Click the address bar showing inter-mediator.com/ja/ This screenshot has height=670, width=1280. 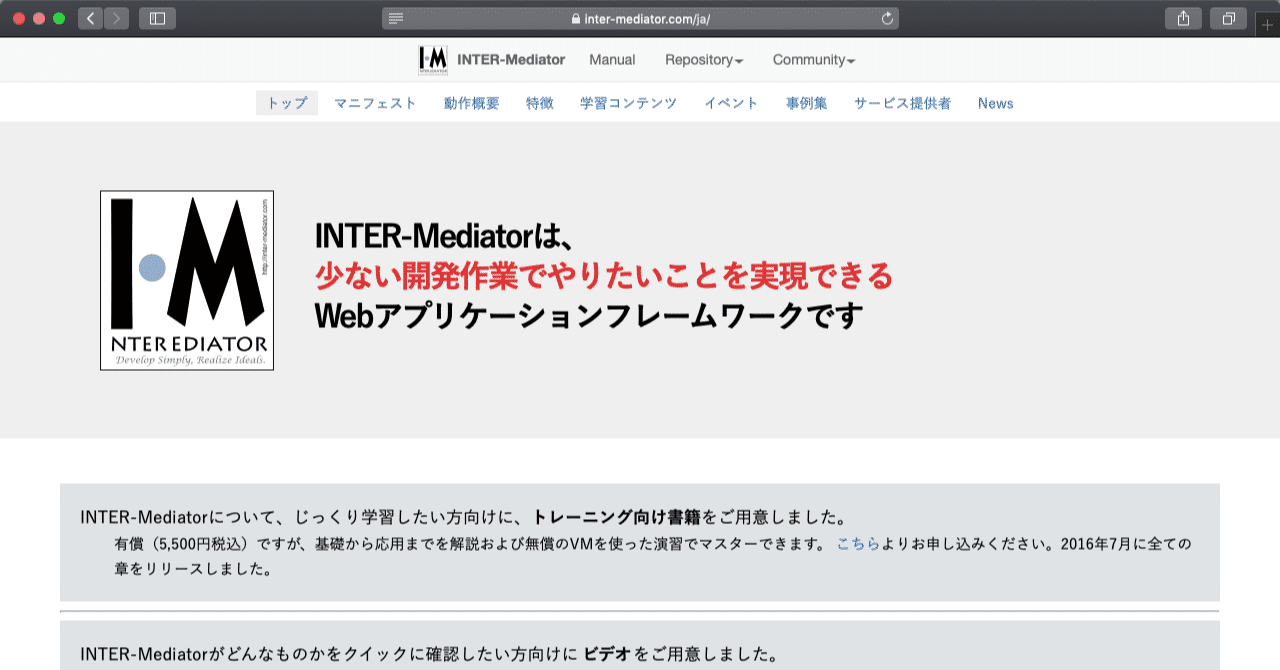(x=640, y=19)
